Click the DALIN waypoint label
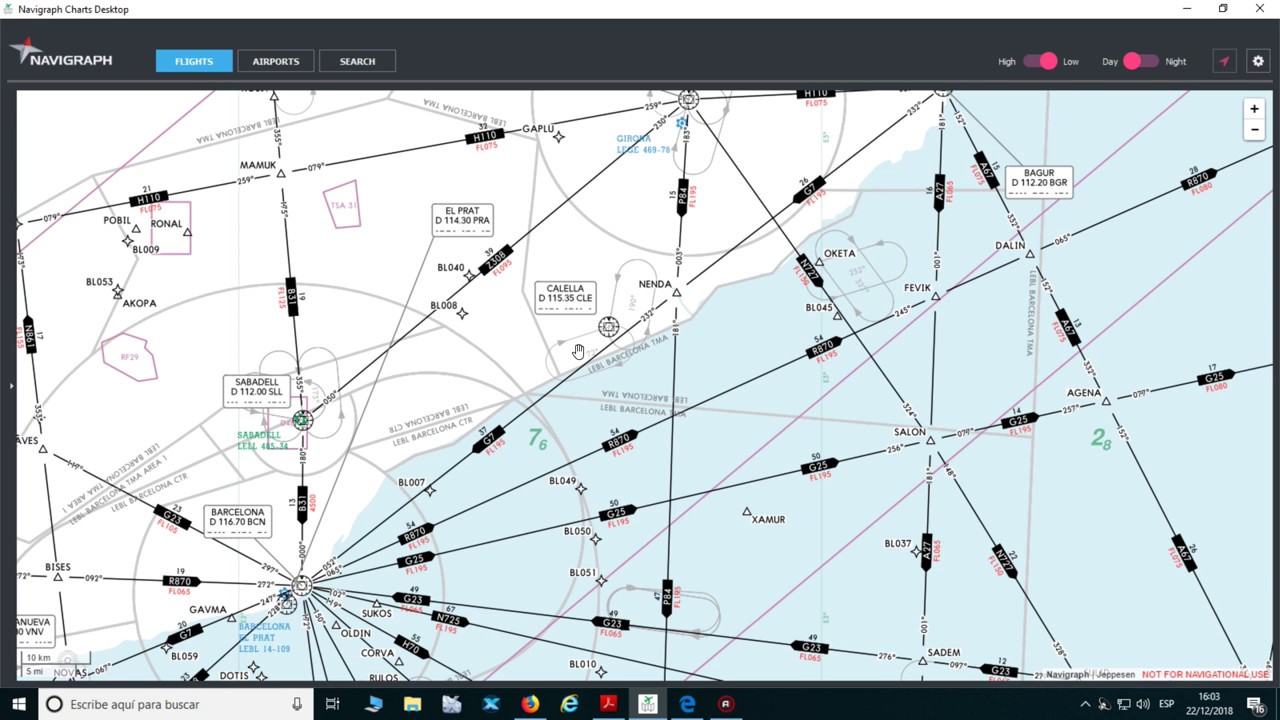Screen dimensions: 1280x720 (x=1010, y=245)
